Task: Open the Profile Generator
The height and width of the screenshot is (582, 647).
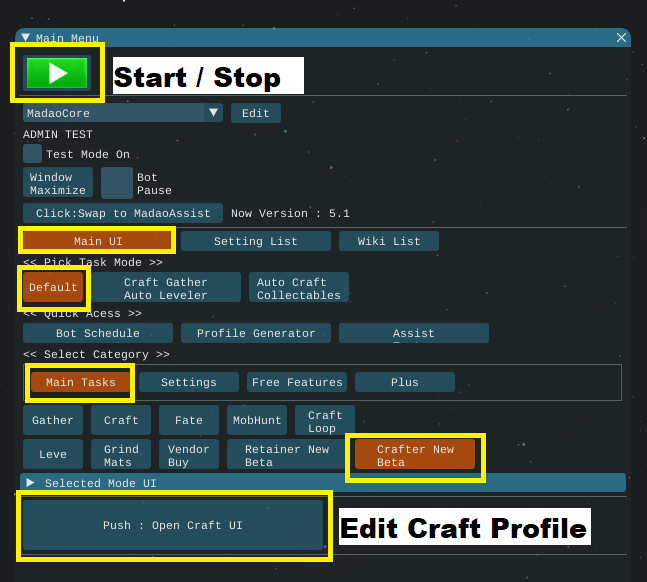Action: (x=256, y=333)
